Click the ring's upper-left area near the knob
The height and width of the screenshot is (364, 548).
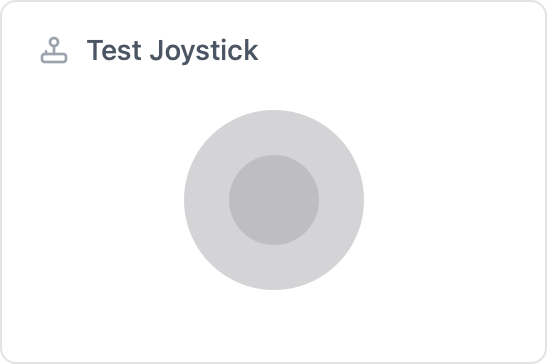click(226, 152)
